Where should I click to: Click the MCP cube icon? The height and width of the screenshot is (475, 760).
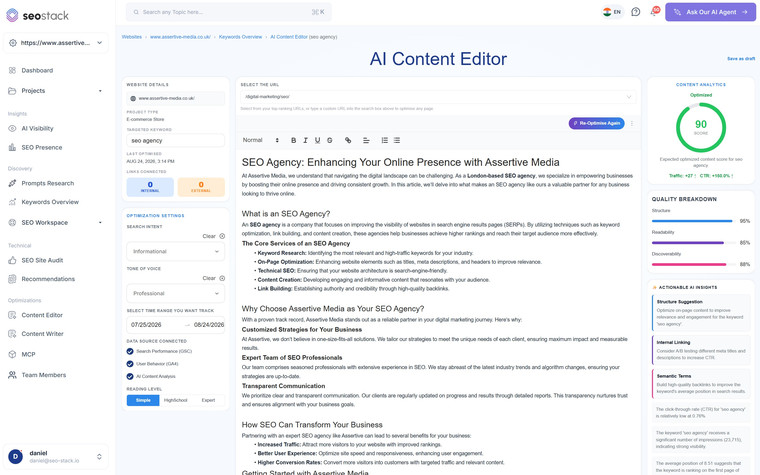point(12,354)
